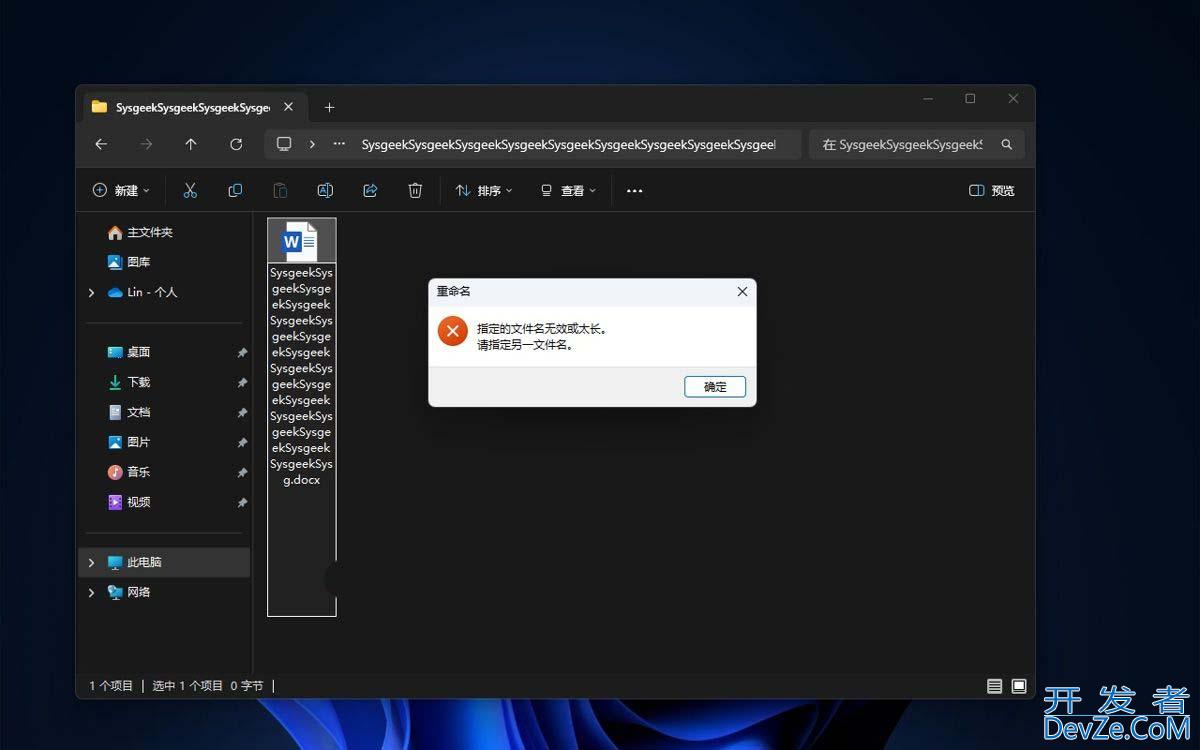Click the address bar breadcrumb chevron
Screen dimensions: 1200x750
[312, 144]
